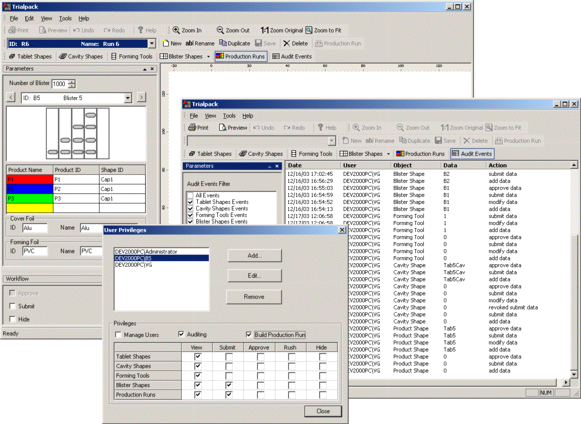Expand the Blister Shapes arrow in back window
Screen dimensions: 581x424
pos(208,57)
